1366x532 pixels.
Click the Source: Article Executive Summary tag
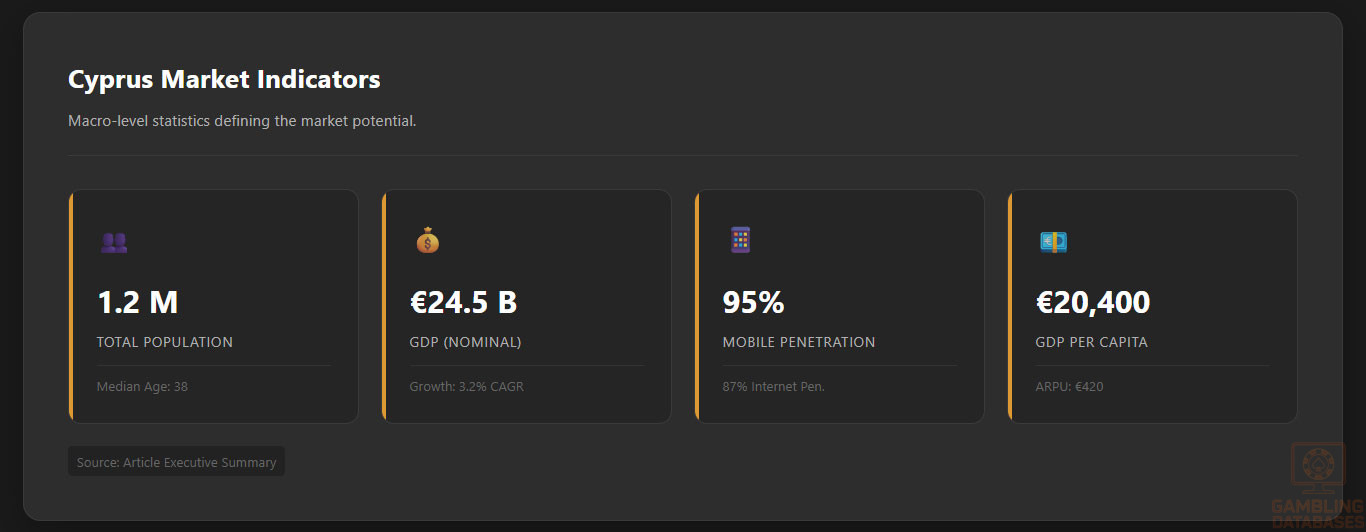coord(176,462)
